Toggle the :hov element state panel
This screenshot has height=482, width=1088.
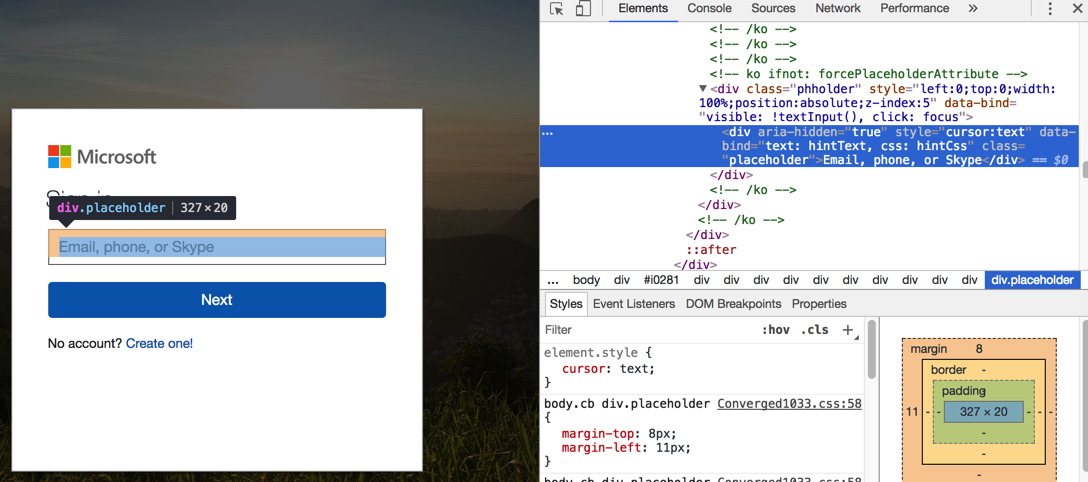pyautogui.click(x=776, y=330)
